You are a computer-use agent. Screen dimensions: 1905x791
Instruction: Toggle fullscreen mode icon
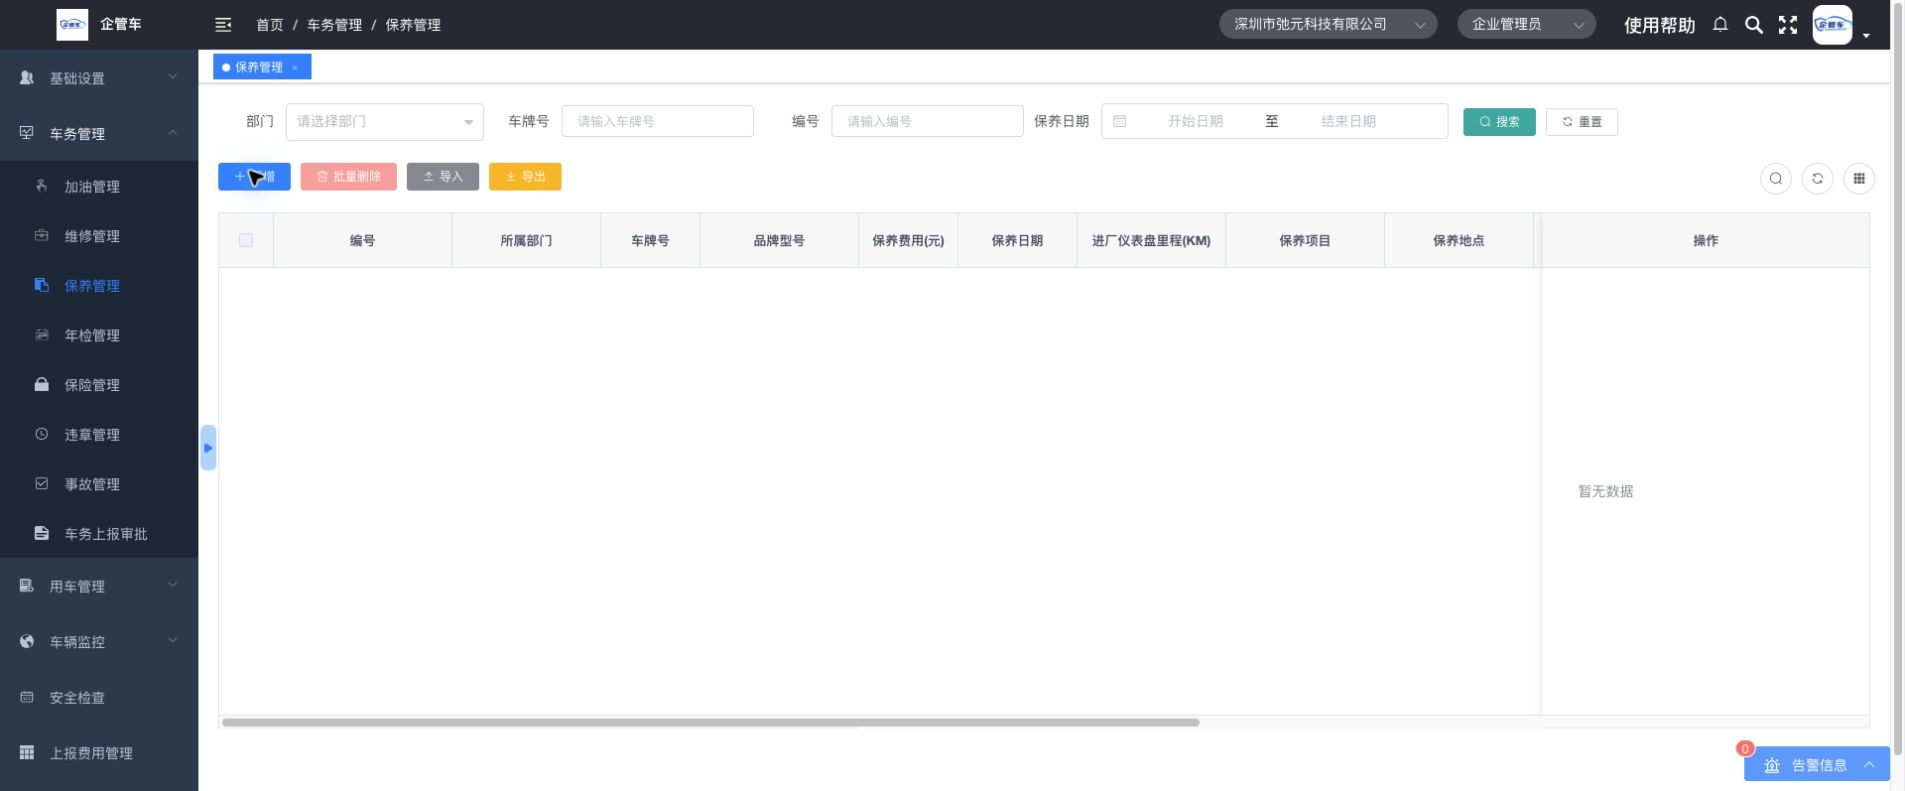(x=1788, y=25)
